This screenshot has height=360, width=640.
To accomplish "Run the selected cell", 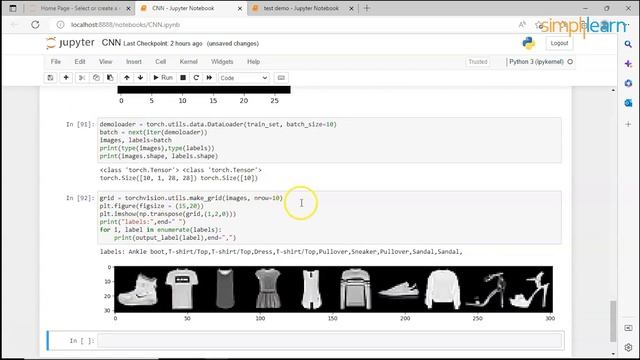I will (163, 78).
